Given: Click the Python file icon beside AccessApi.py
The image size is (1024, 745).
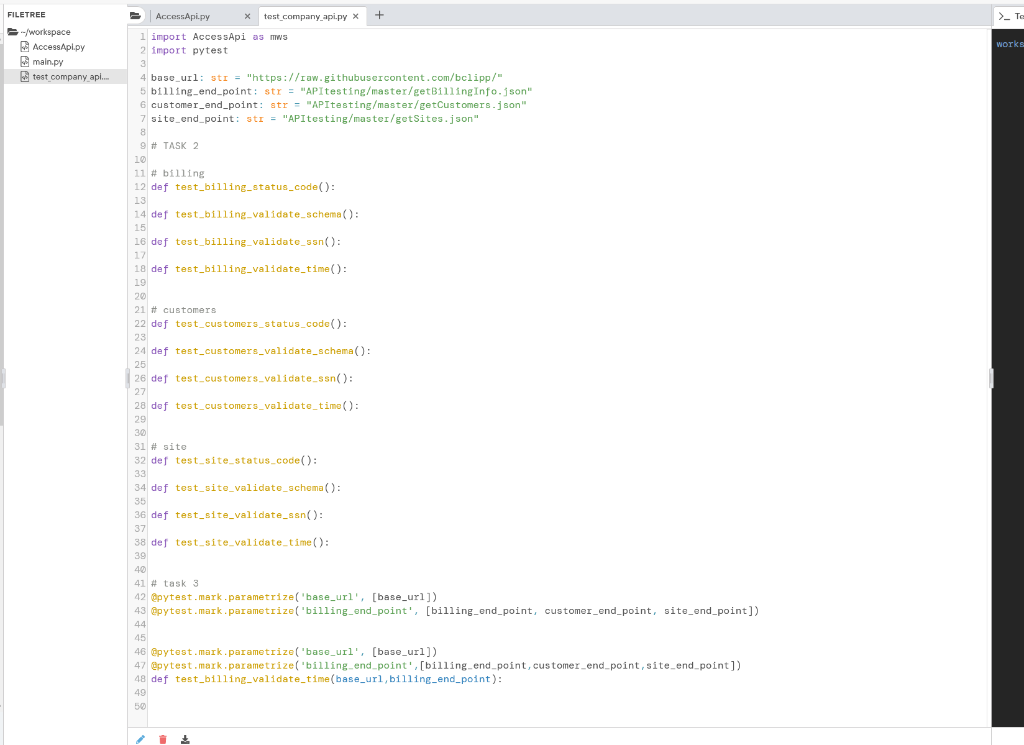Looking at the screenshot, I should click(24, 46).
